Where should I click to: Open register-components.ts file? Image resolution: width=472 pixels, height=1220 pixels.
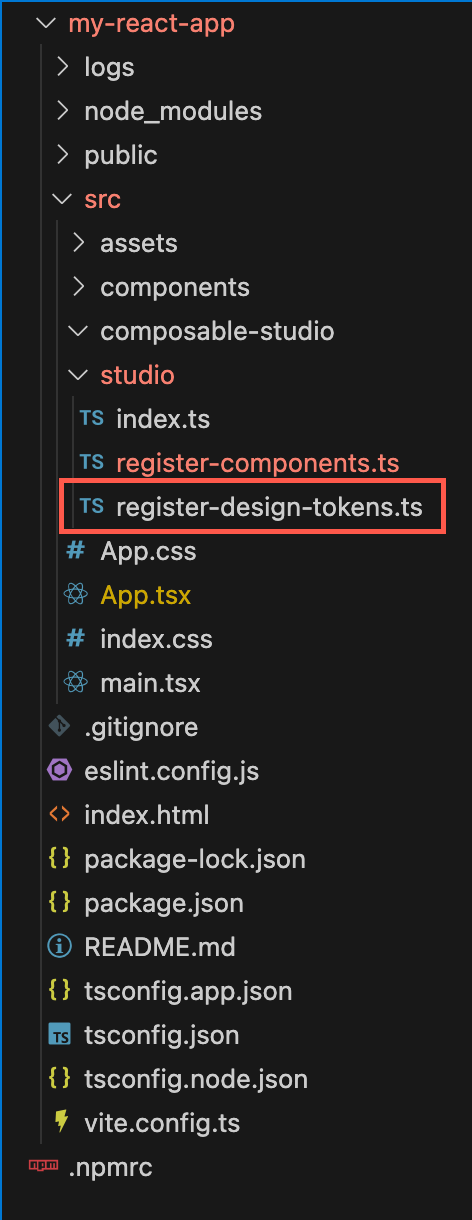click(x=258, y=464)
